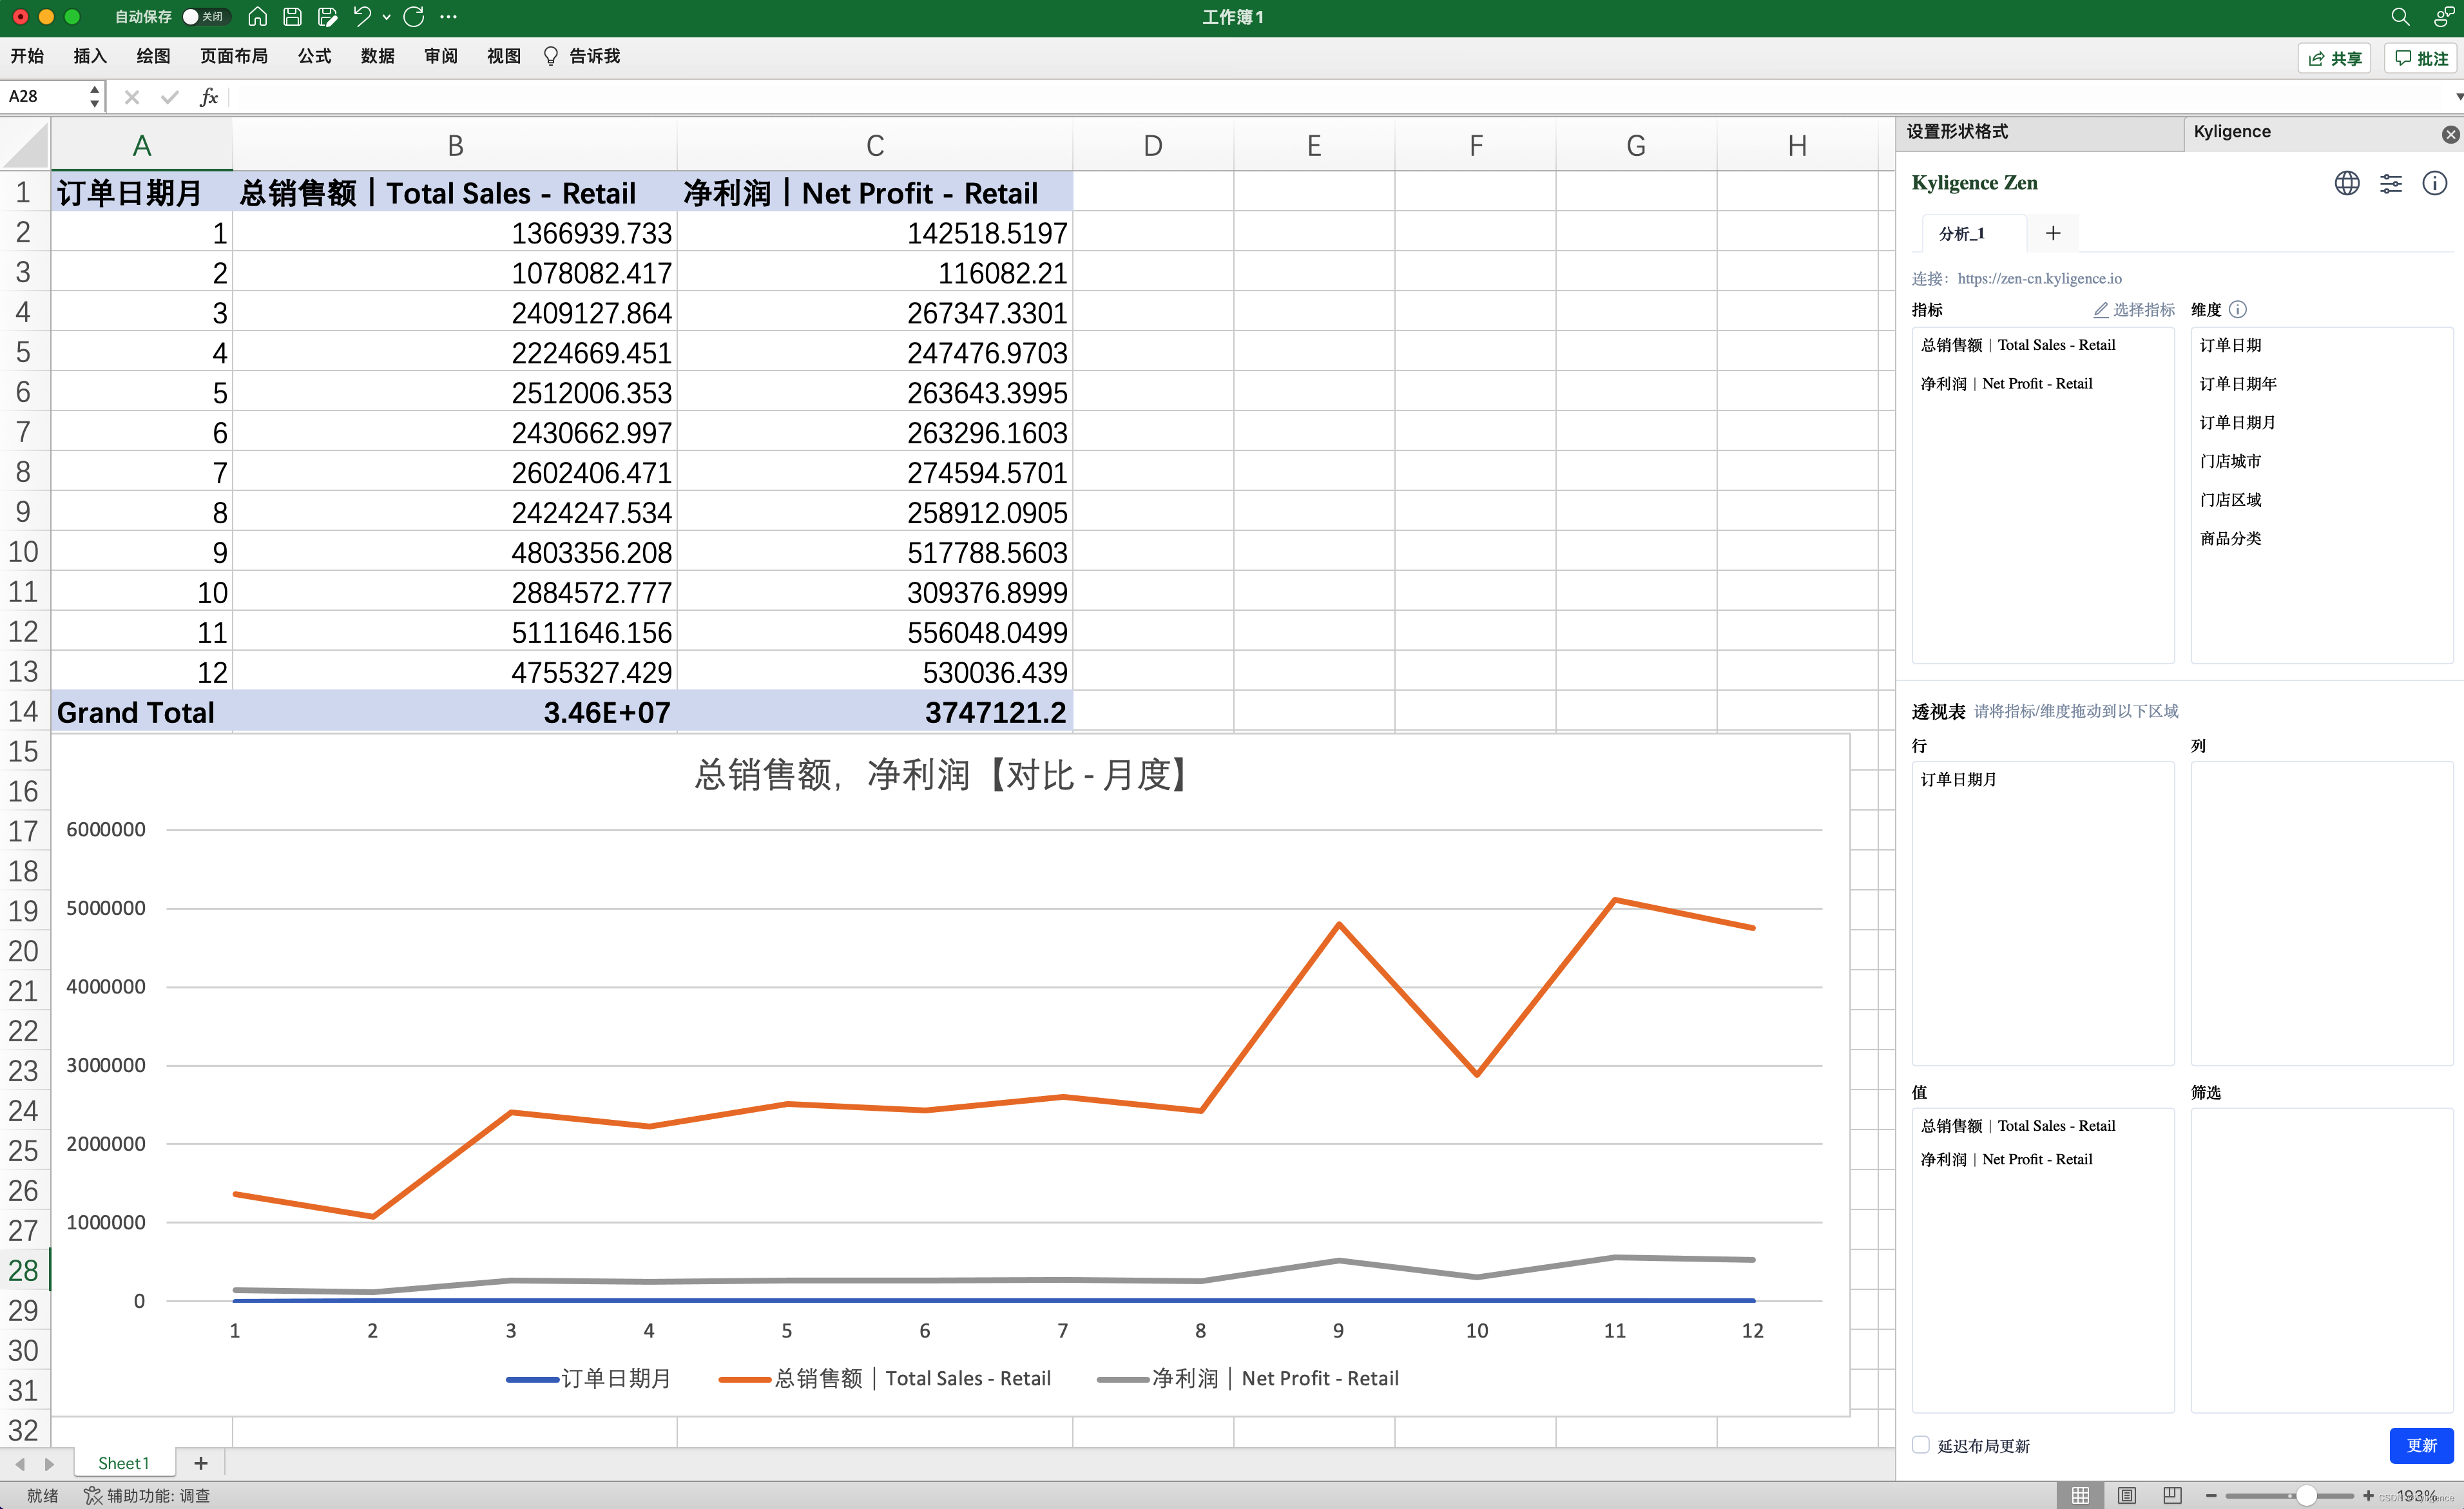Expand the undo history dropdown arrow

(387, 17)
